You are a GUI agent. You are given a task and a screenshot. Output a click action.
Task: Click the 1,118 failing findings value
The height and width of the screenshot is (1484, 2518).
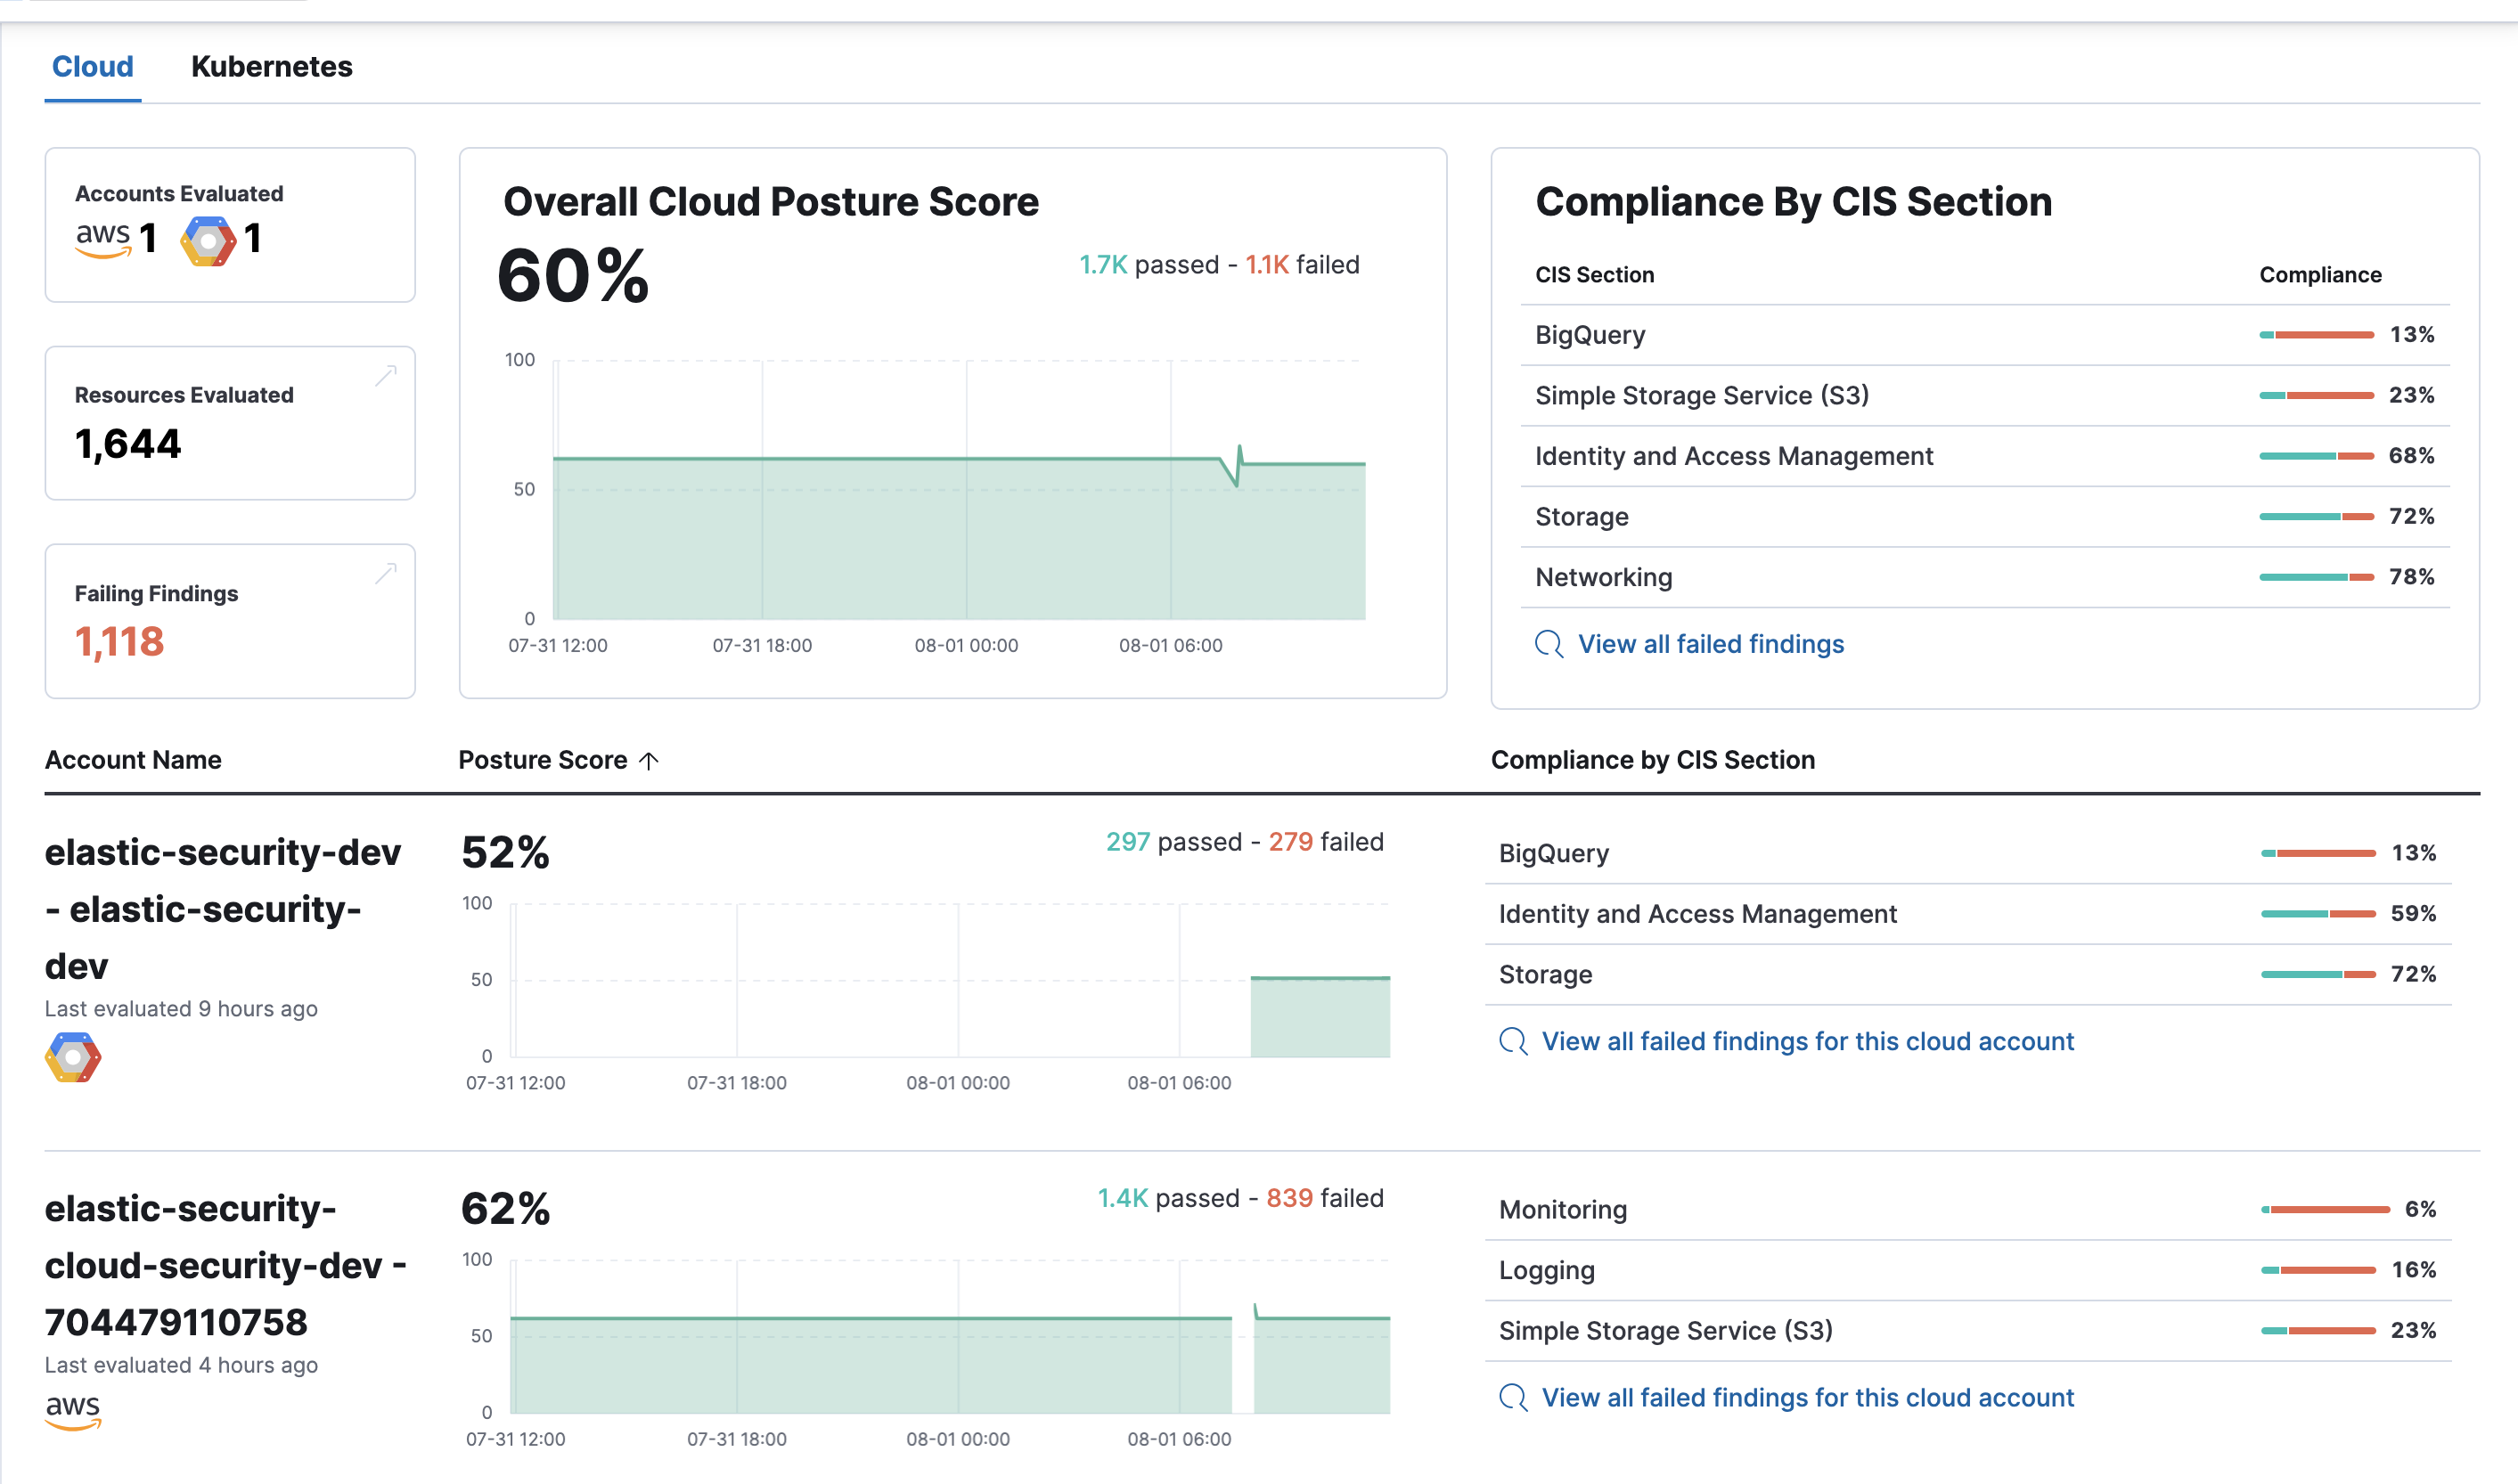coord(119,642)
